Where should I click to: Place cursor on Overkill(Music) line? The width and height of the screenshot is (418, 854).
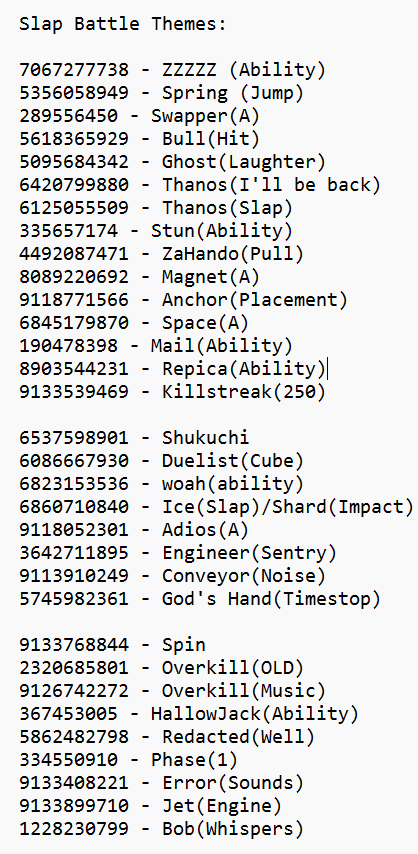point(172,691)
